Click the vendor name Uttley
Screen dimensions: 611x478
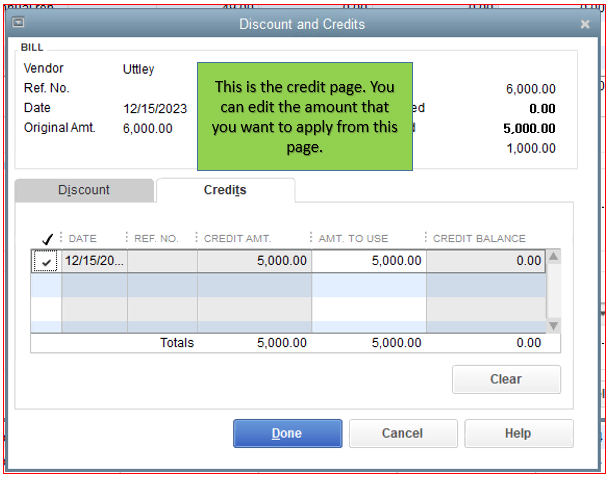click(x=138, y=69)
